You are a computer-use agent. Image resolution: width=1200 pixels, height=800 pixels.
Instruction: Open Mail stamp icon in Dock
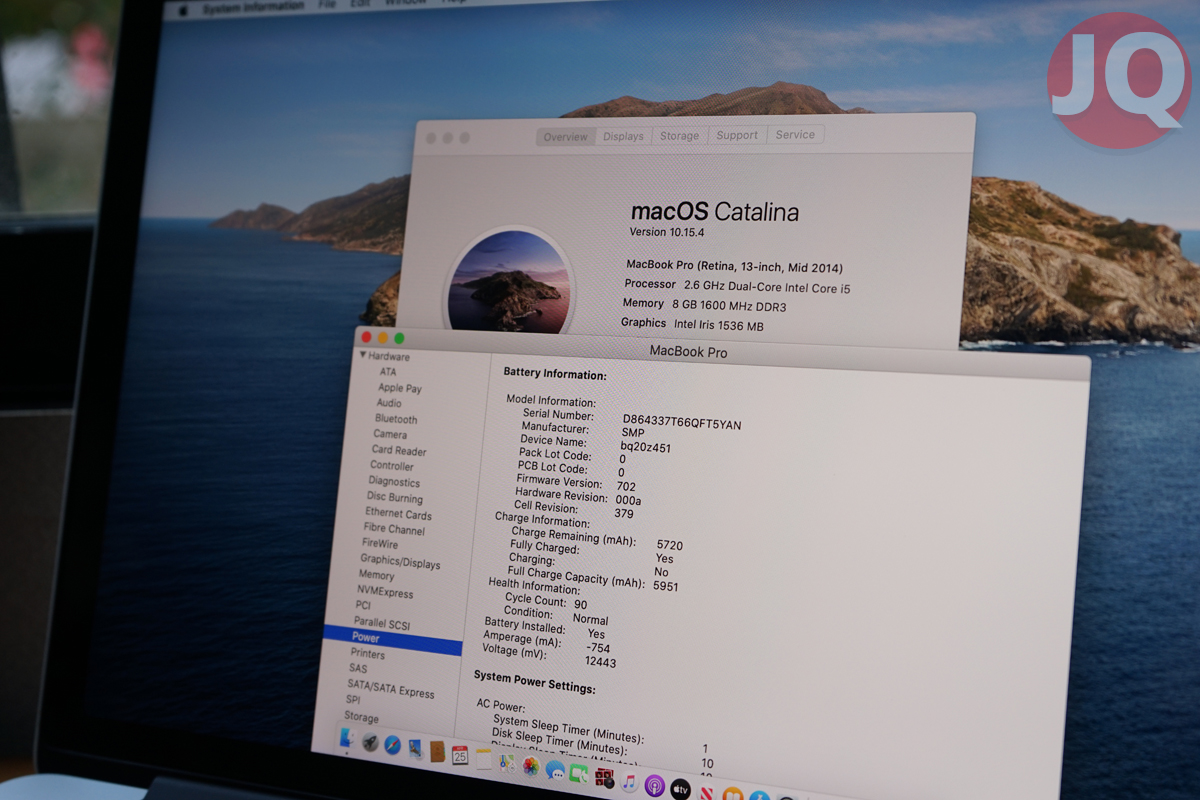coord(414,749)
